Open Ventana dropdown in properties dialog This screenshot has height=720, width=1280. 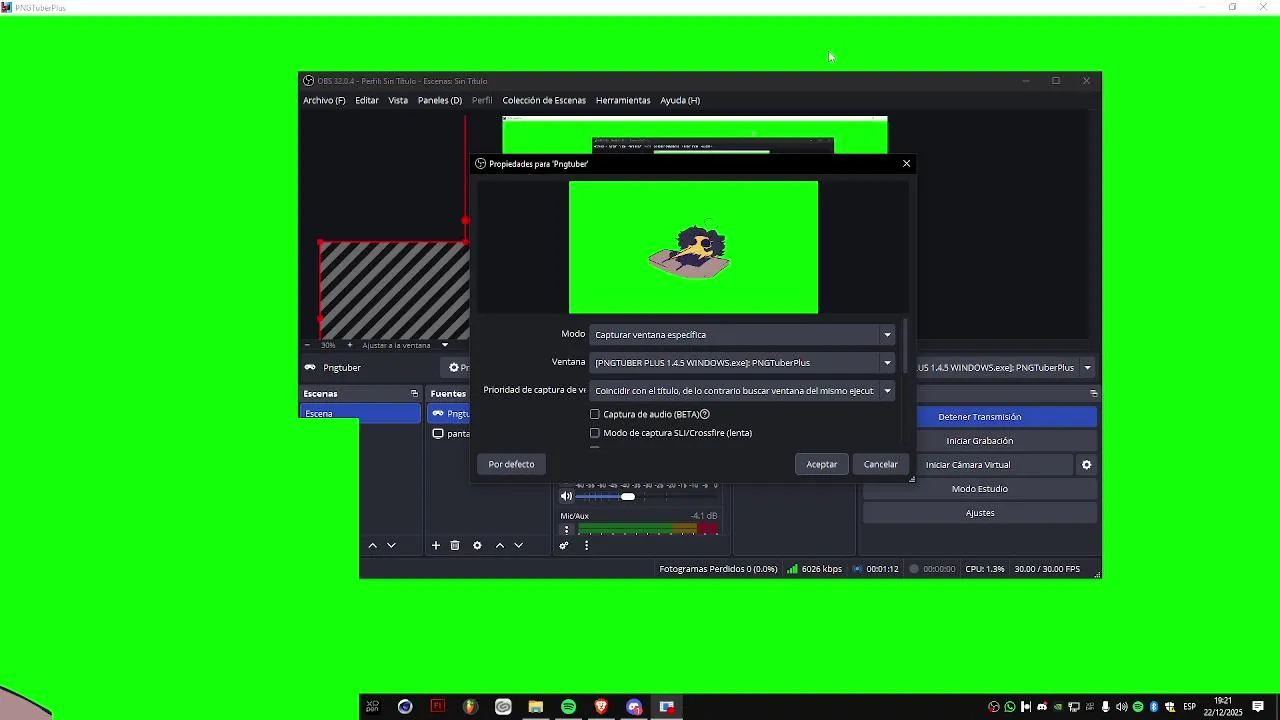tap(742, 363)
